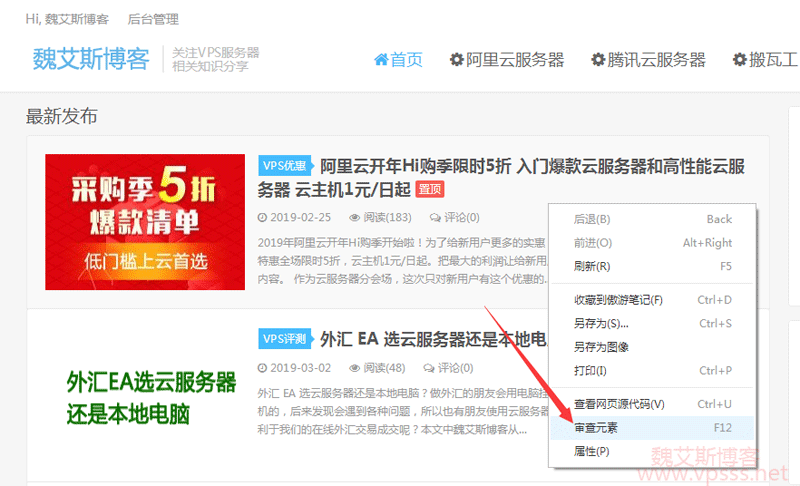Select 刷新(R) in the context menu
Image resolution: width=800 pixels, height=486 pixels.
[591, 267]
